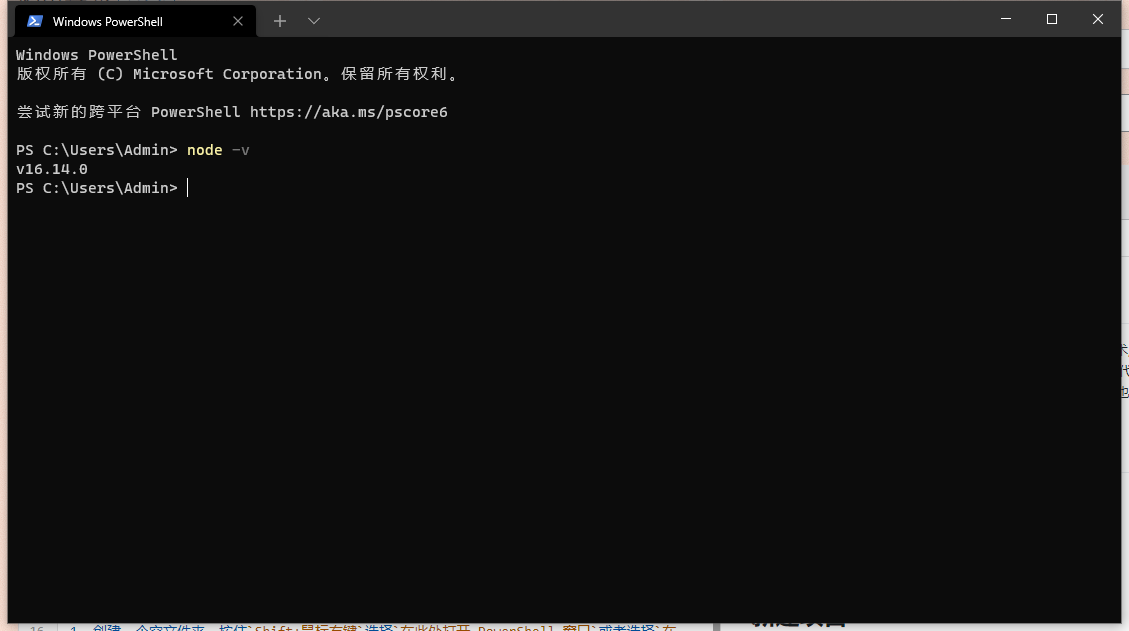Click line number 16 in background editor
1129x631 pixels.
point(37,627)
